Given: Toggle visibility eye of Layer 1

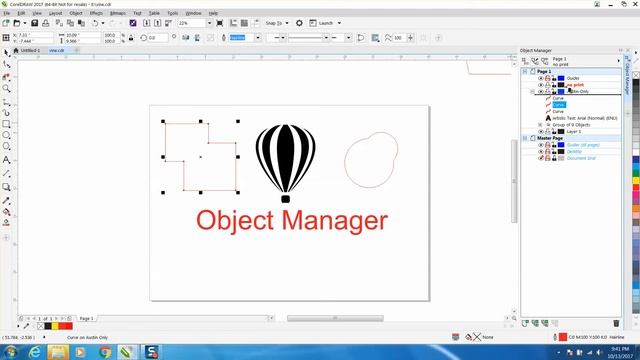Looking at the screenshot, I should click(x=541, y=131).
